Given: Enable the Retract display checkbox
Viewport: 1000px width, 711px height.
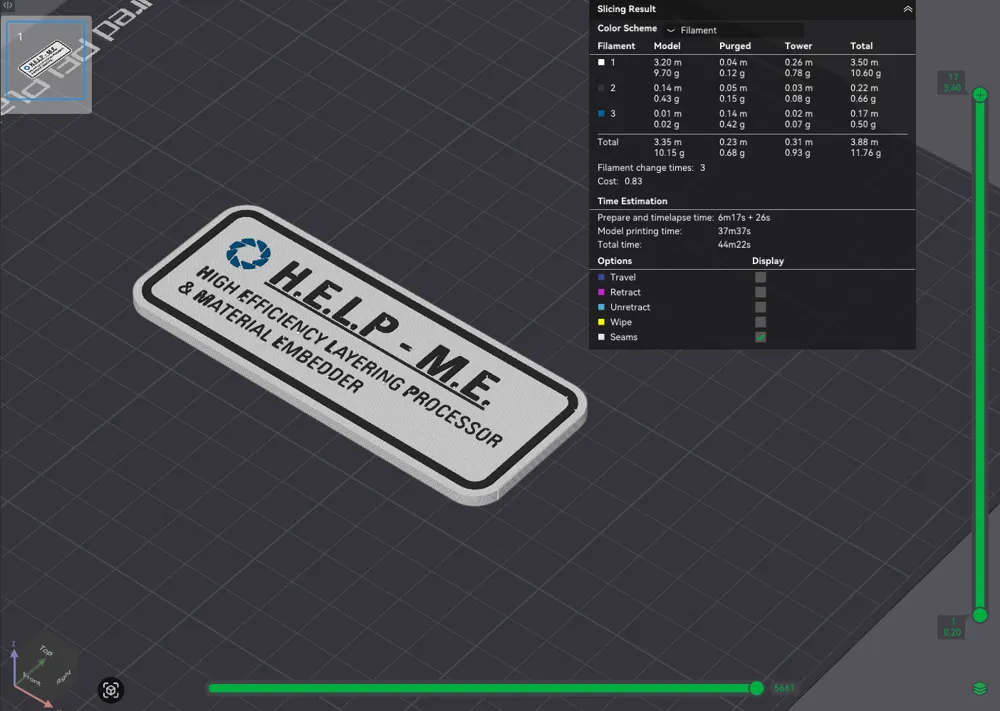Looking at the screenshot, I should coord(760,292).
